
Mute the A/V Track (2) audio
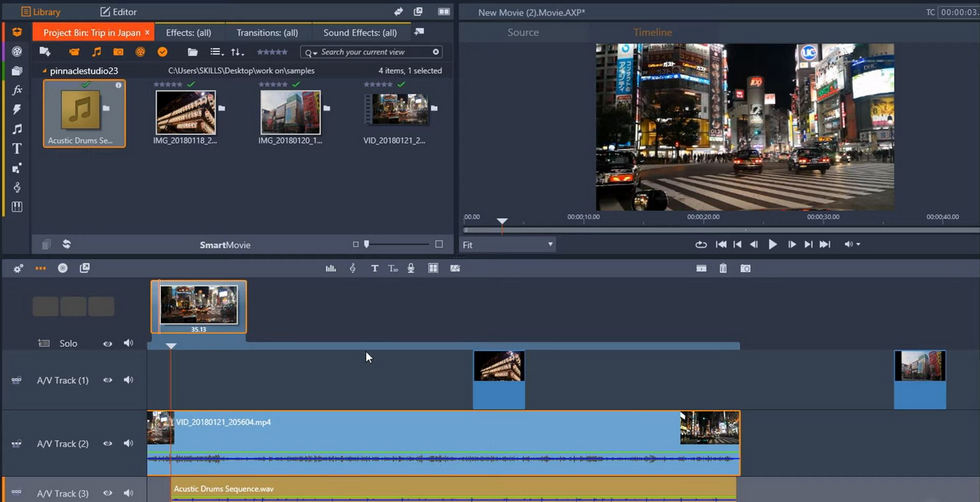point(128,443)
